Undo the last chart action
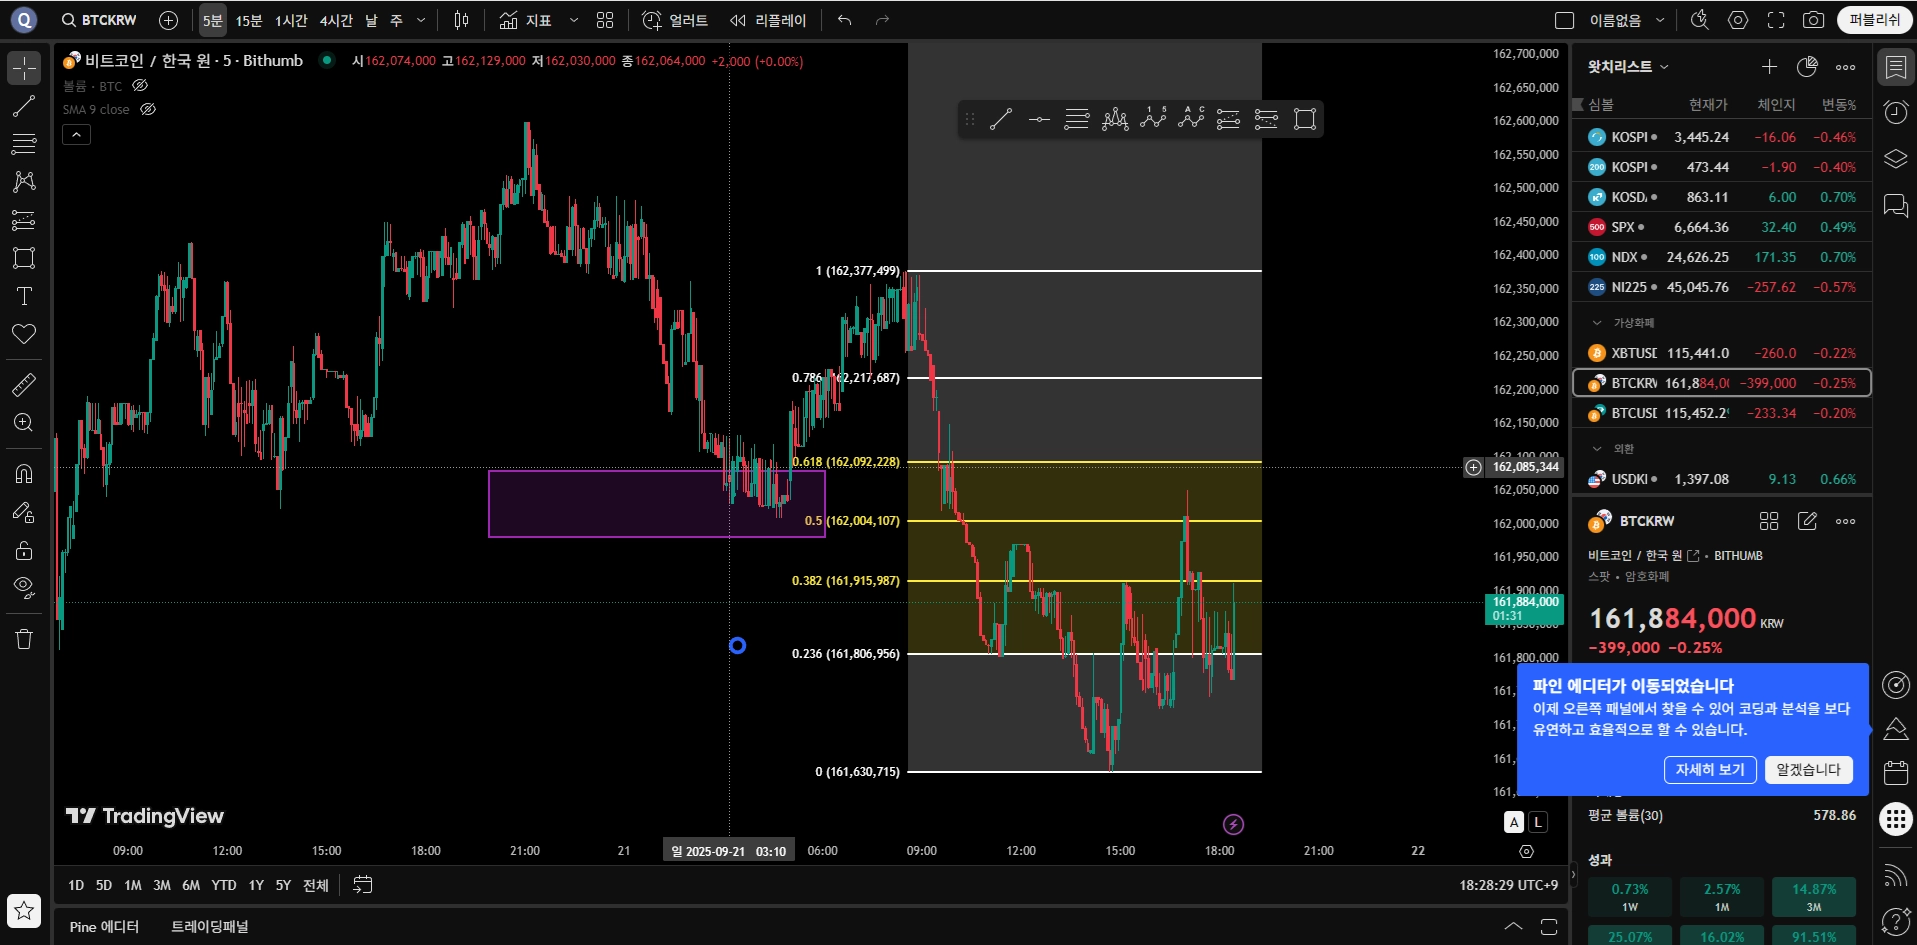 coord(845,20)
